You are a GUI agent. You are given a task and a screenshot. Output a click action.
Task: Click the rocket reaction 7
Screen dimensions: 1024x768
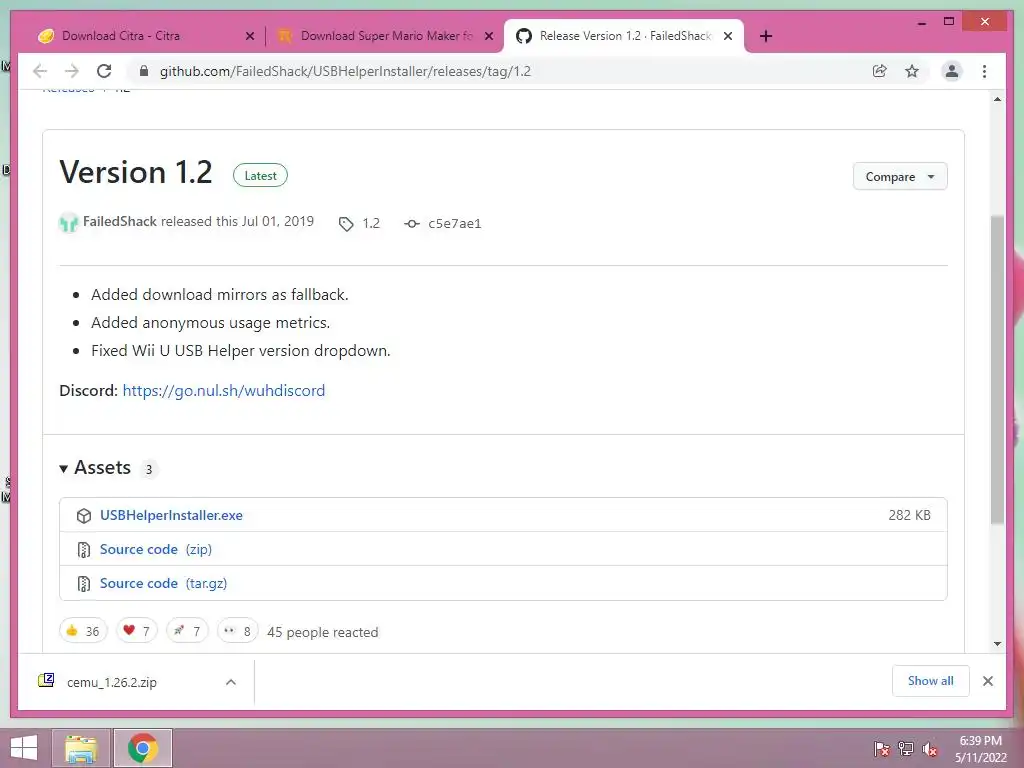[x=187, y=631]
